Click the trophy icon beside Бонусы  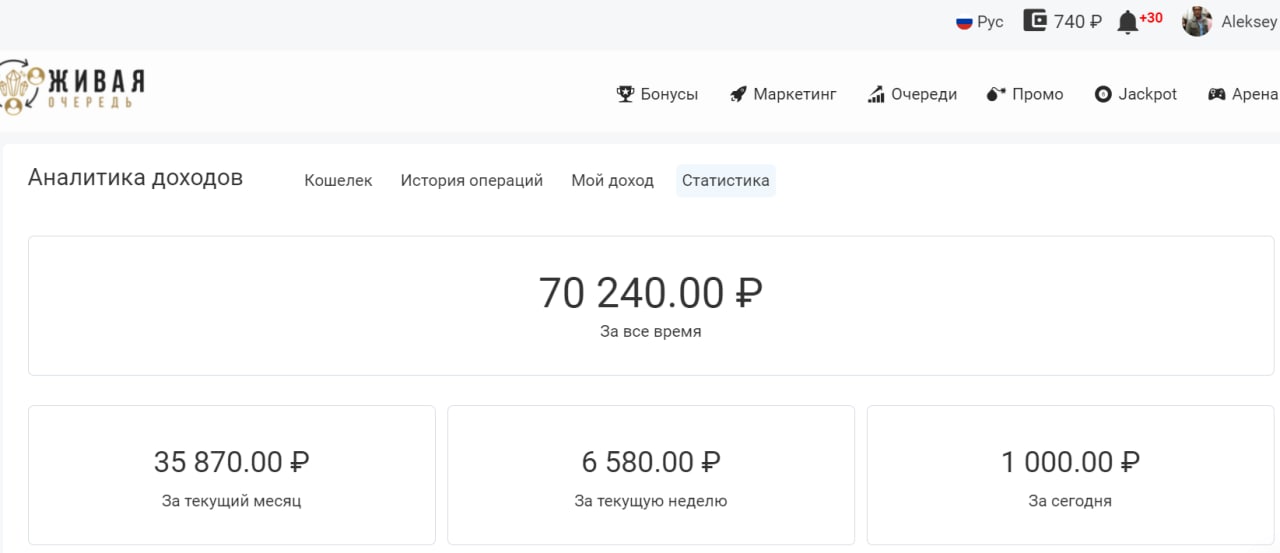625,94
